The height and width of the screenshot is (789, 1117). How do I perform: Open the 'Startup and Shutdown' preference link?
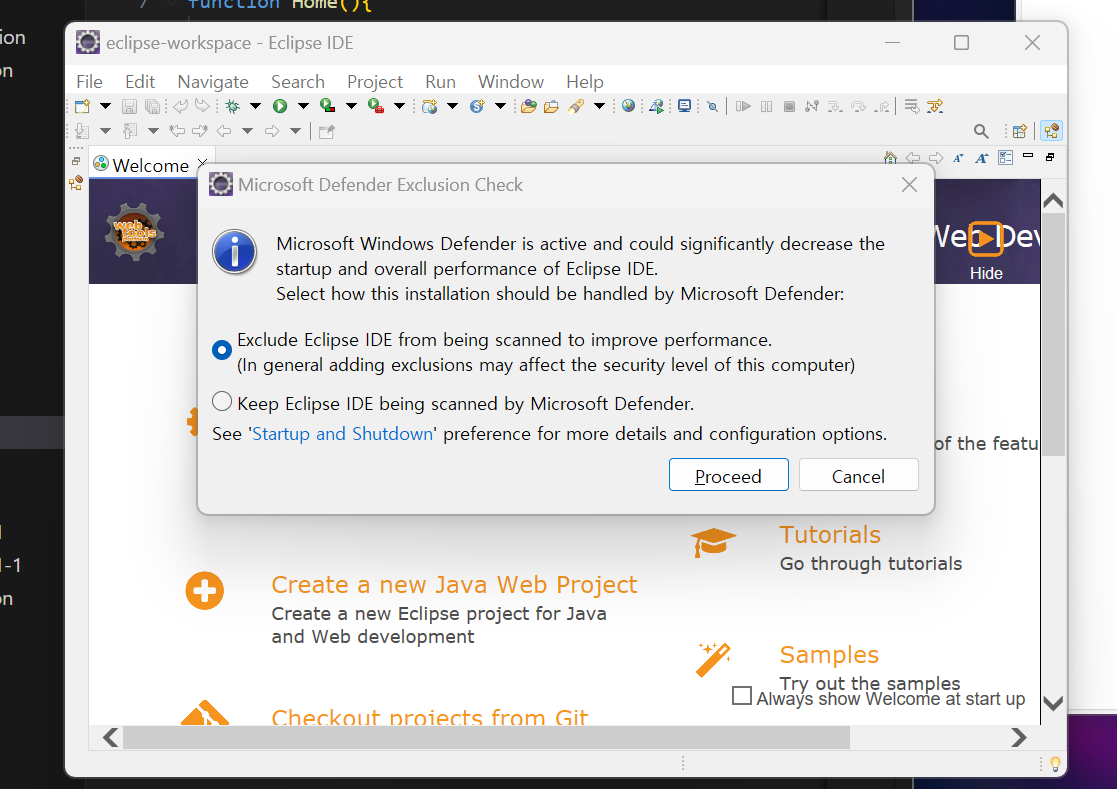coord(343,434)
